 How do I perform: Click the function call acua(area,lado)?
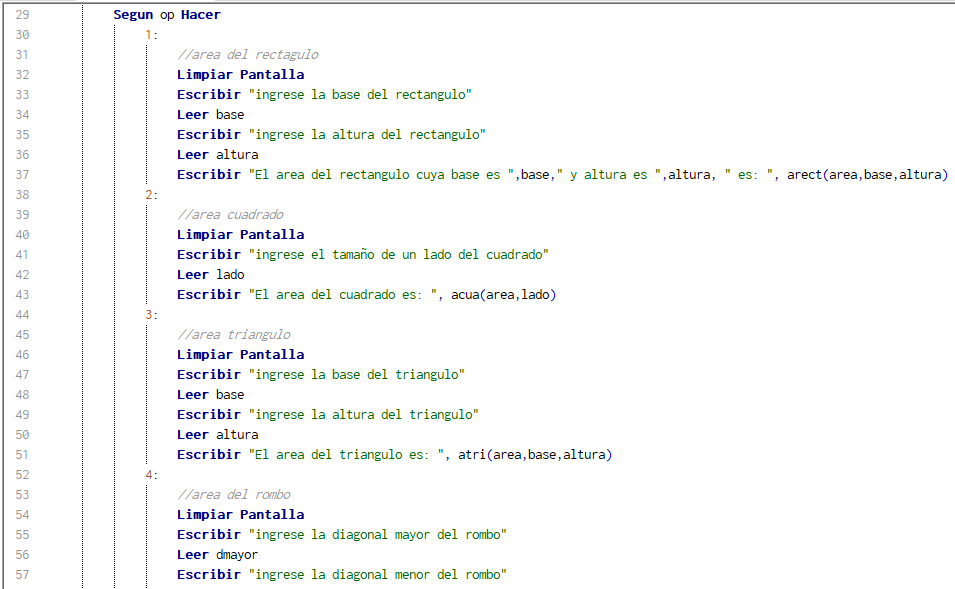pos(504,295)
